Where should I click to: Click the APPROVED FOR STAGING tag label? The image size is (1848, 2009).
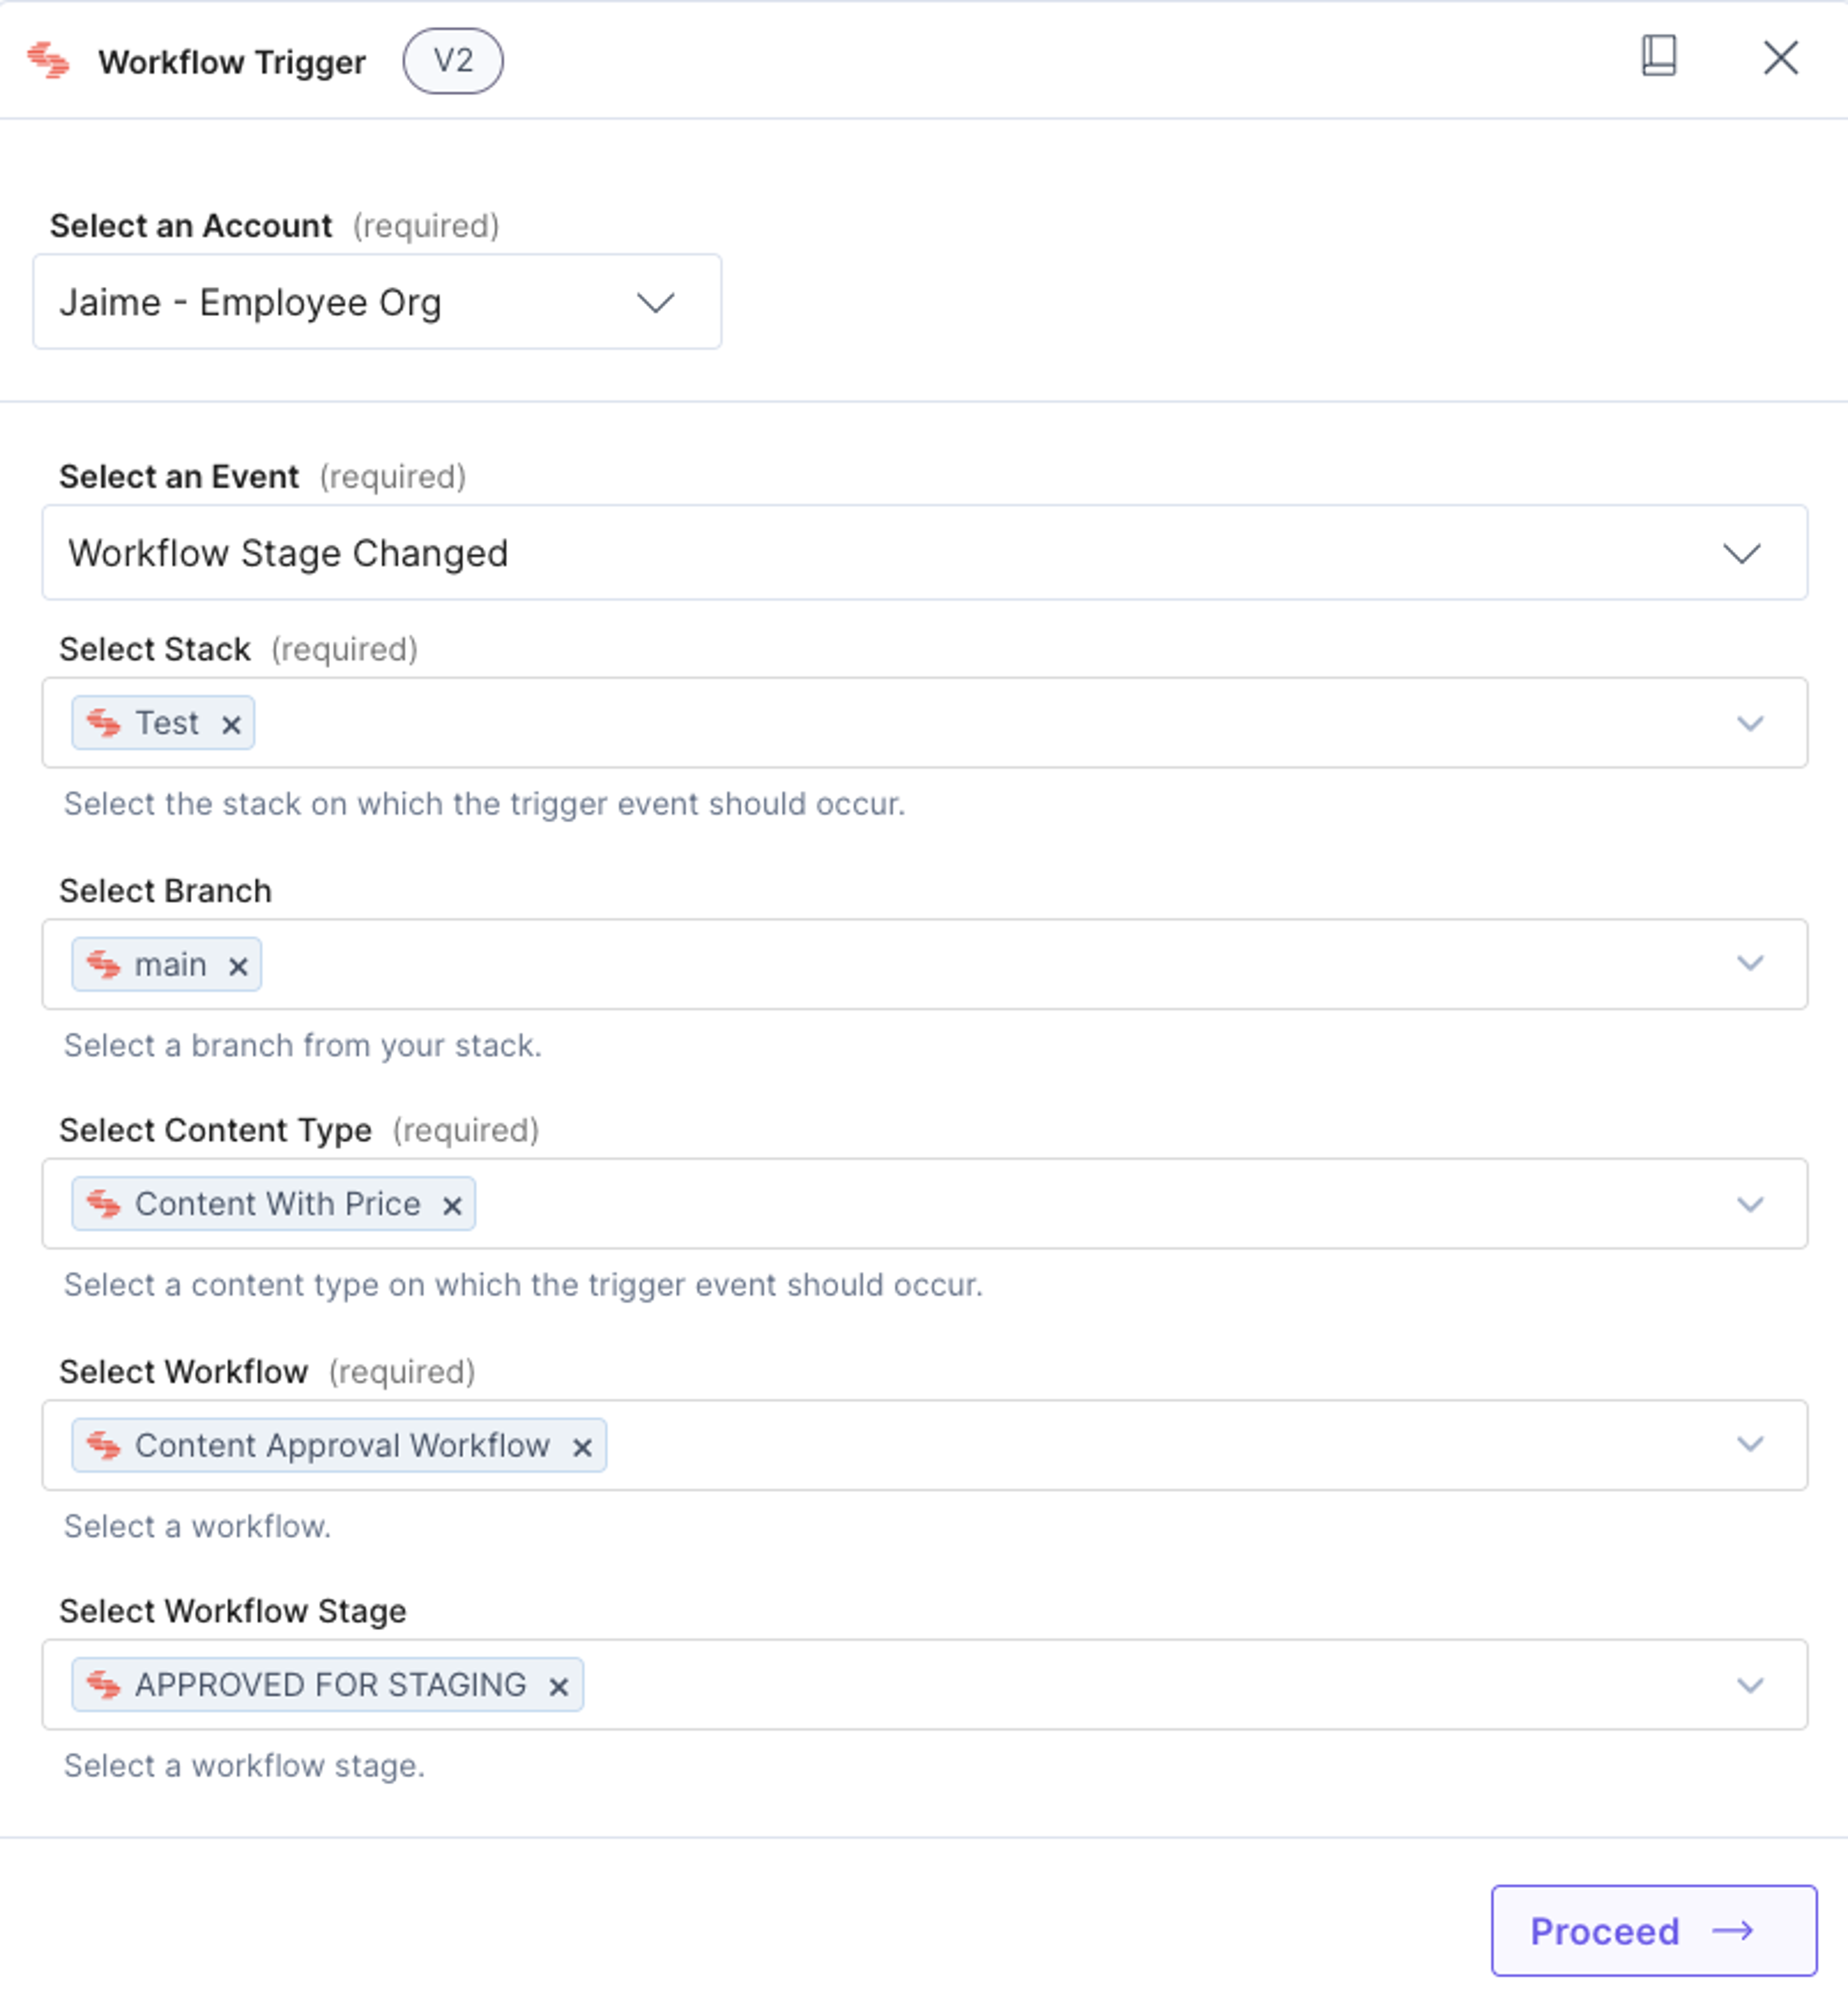(x=330, y=1686)
